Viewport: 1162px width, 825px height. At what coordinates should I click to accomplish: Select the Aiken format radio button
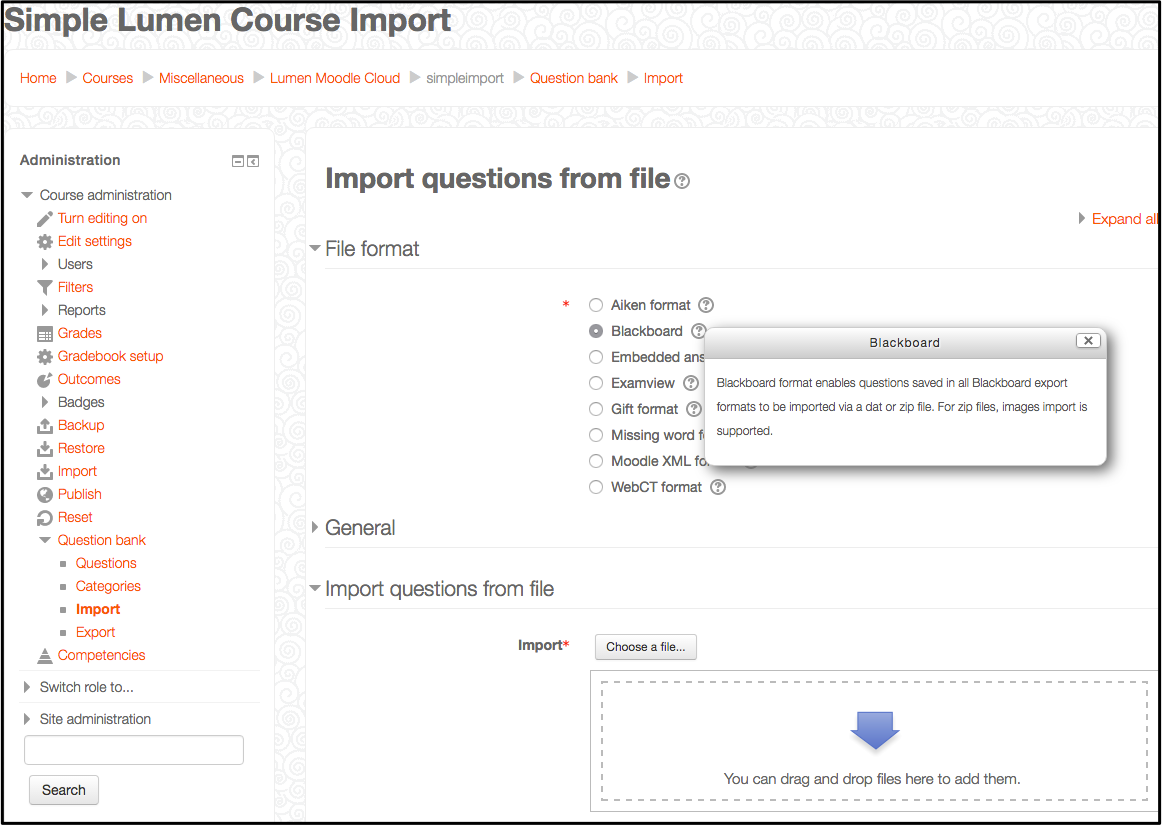(596, 305)
